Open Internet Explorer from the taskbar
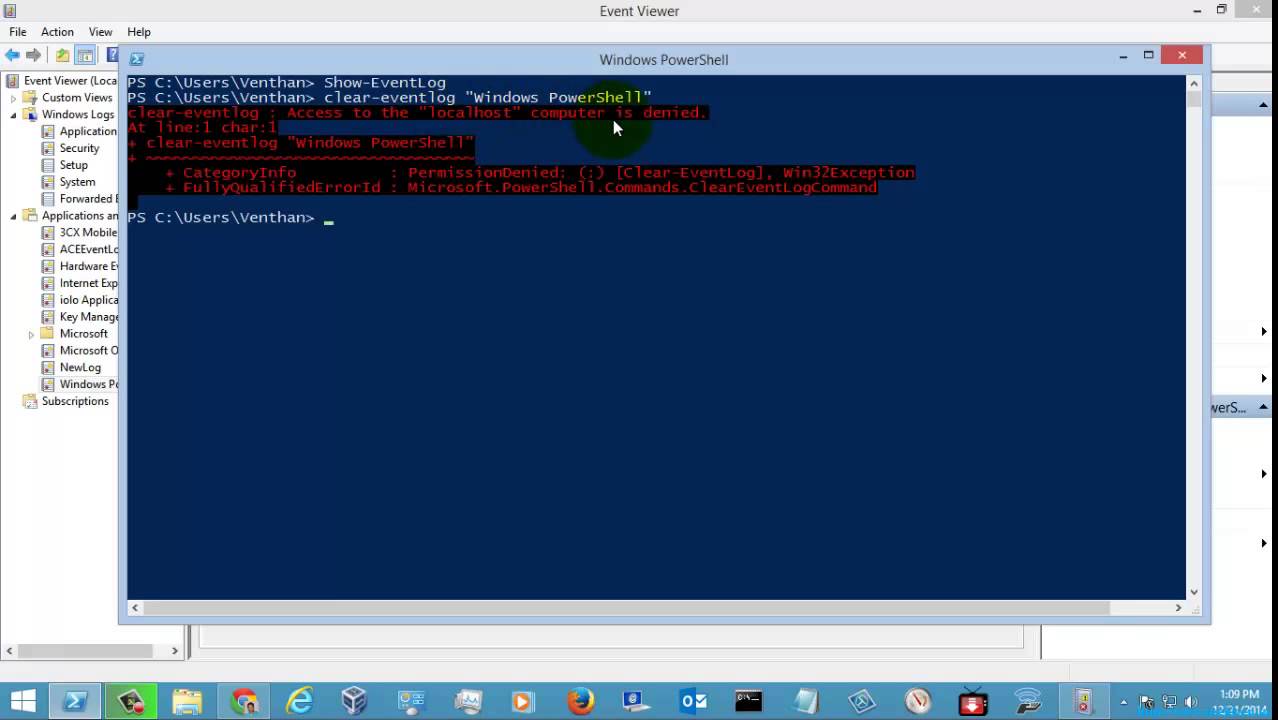The height and width of the screenshot is (720, 1278). (299, 701)
